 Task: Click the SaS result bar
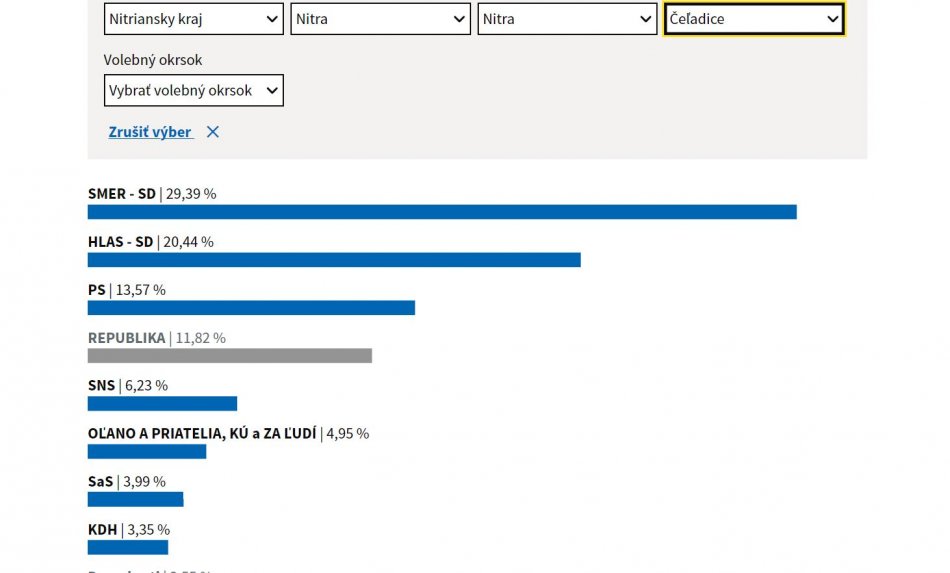135,499
